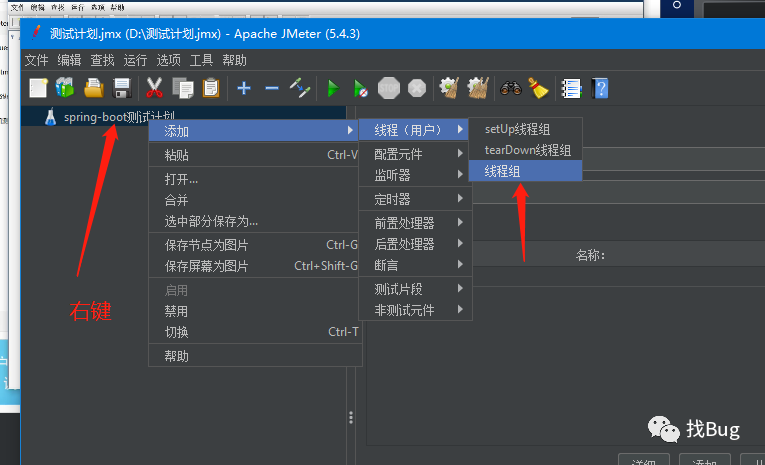Select 禁用 in context menu
Viewport: 765px width, 465px height.
tap(255, 311)
